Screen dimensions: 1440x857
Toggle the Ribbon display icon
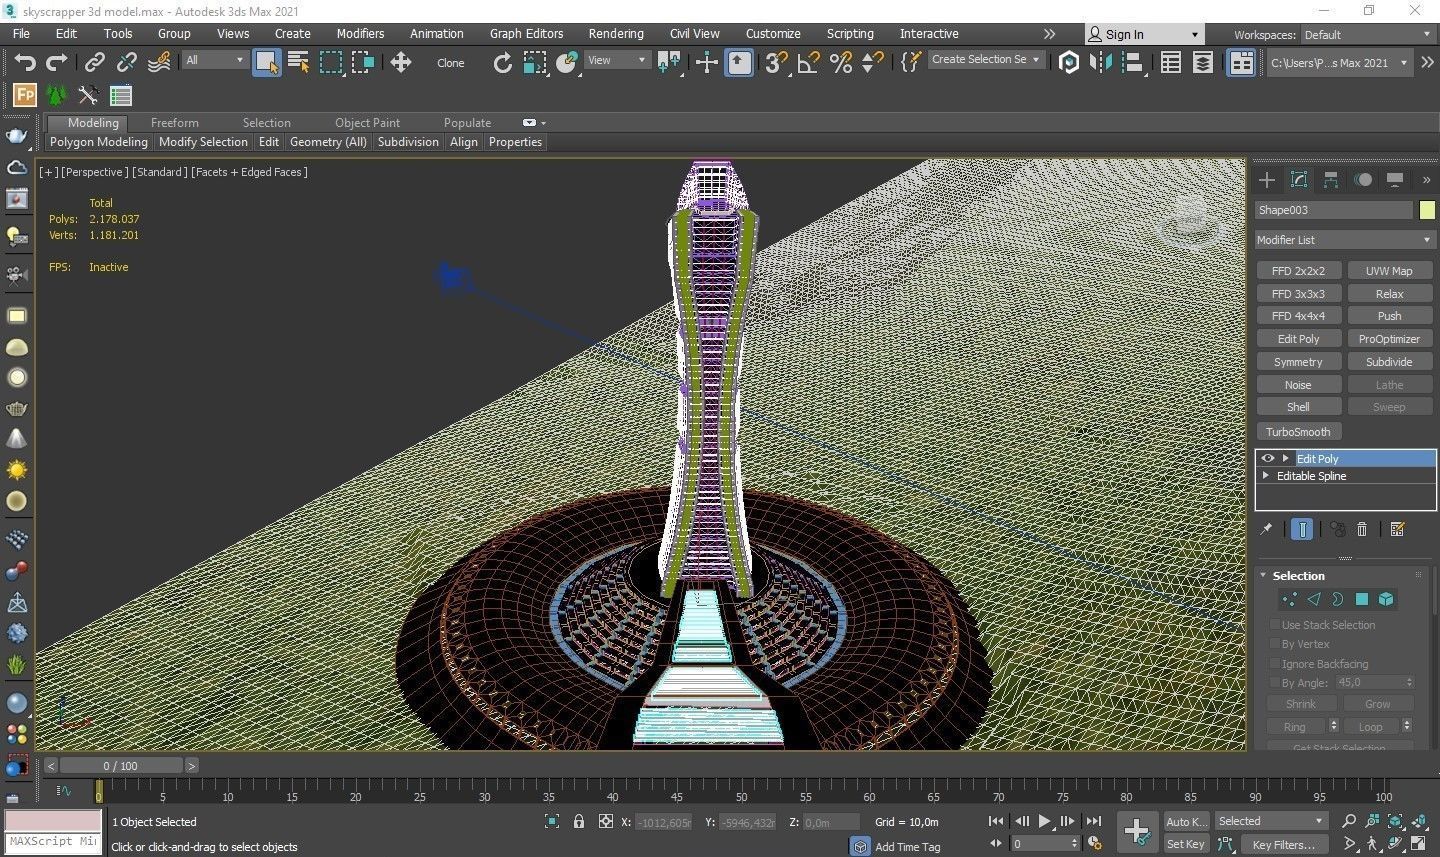click(x=1241, y=63)
